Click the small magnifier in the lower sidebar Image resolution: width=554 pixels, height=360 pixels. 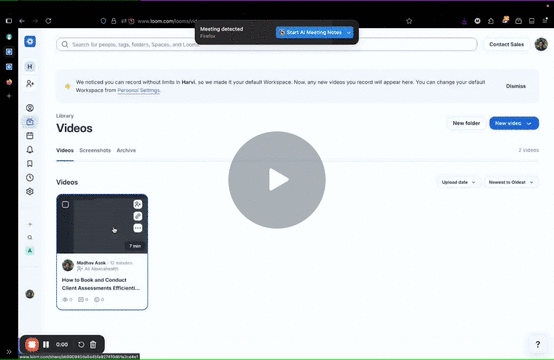tap(30, 237)
